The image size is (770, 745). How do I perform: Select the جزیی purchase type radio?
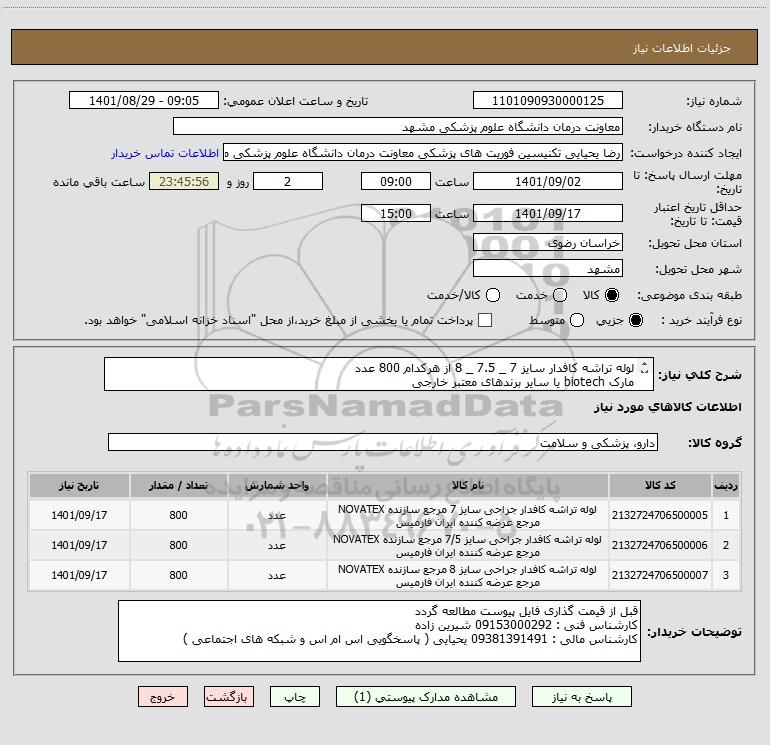coord(635,320)
